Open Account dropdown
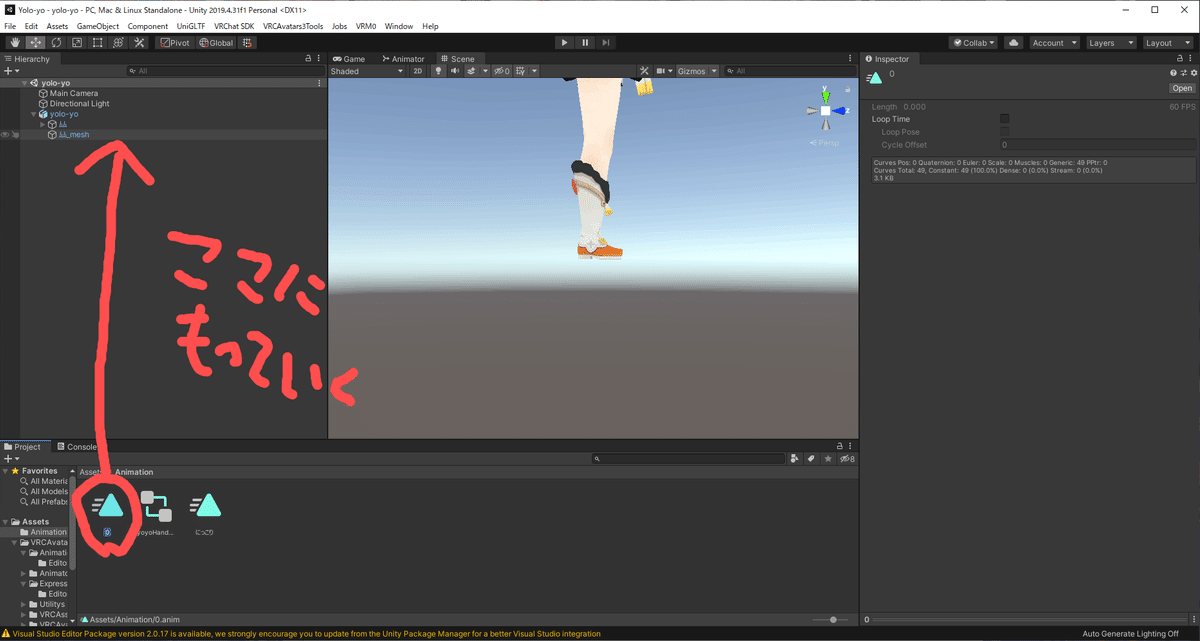Screen dimensions: 1200x641 1054,43
